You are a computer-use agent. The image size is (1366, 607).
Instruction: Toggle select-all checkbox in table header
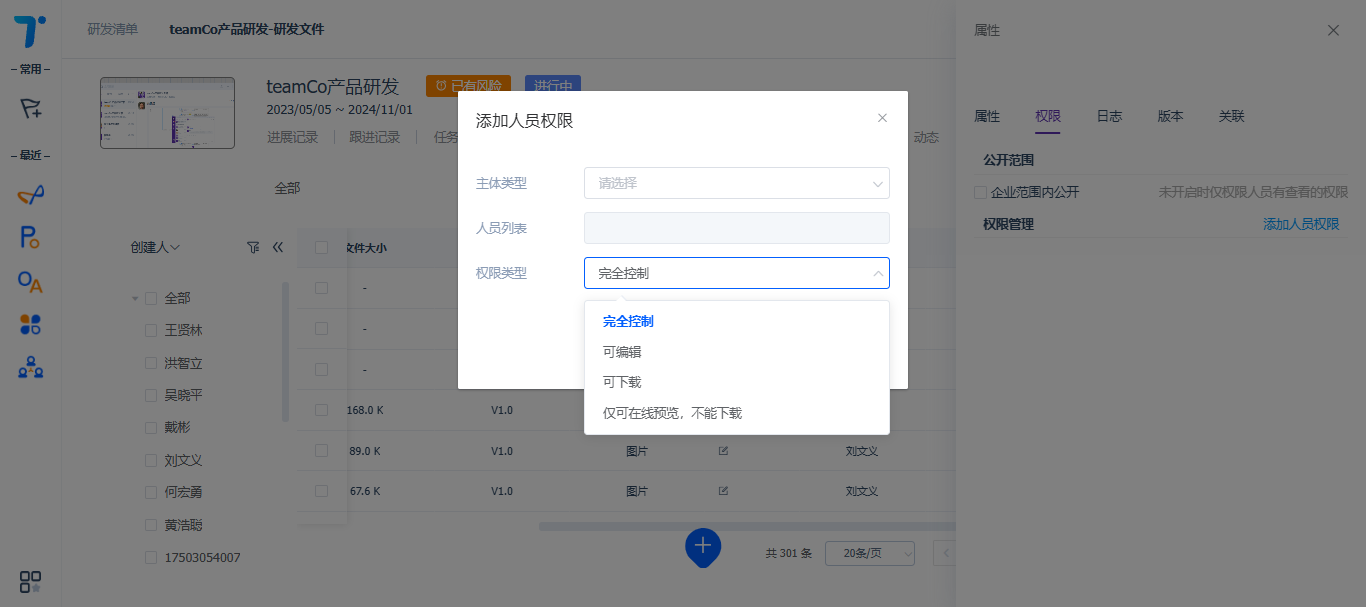coord(321,247)
